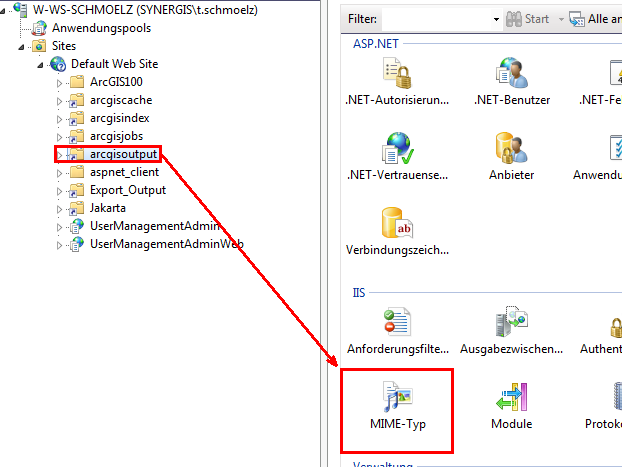Click the arcgiscache virtual directory icon
Screen dimensions: 622x467
[76, 100]
